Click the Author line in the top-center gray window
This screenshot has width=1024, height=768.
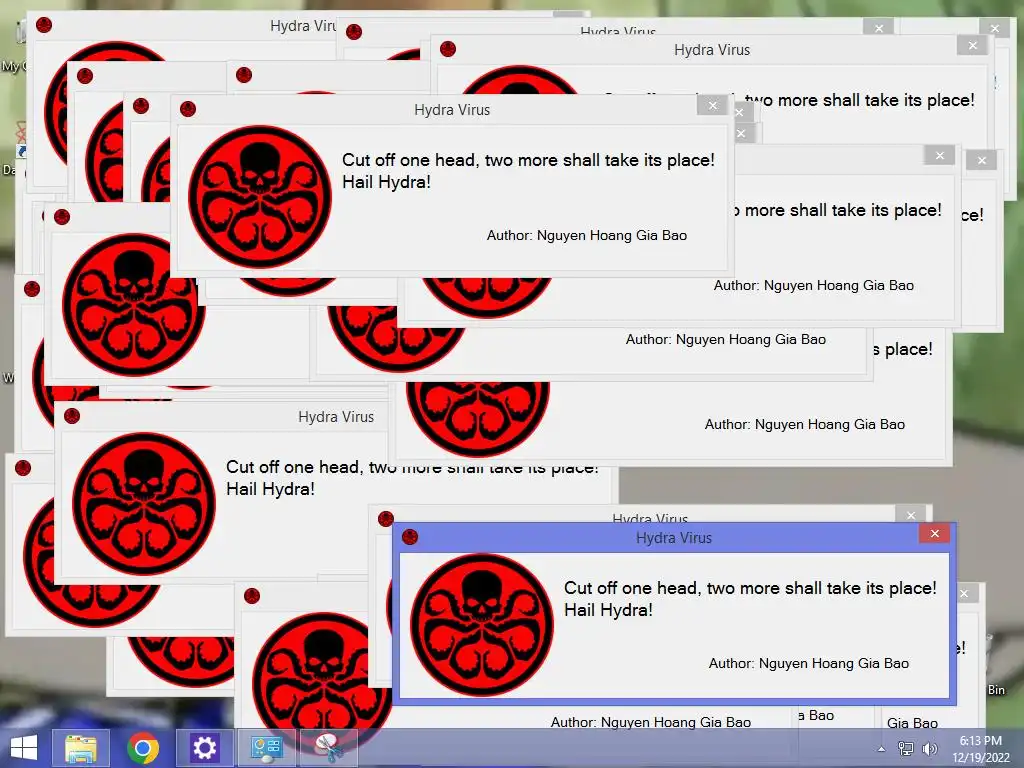(586, 236)
